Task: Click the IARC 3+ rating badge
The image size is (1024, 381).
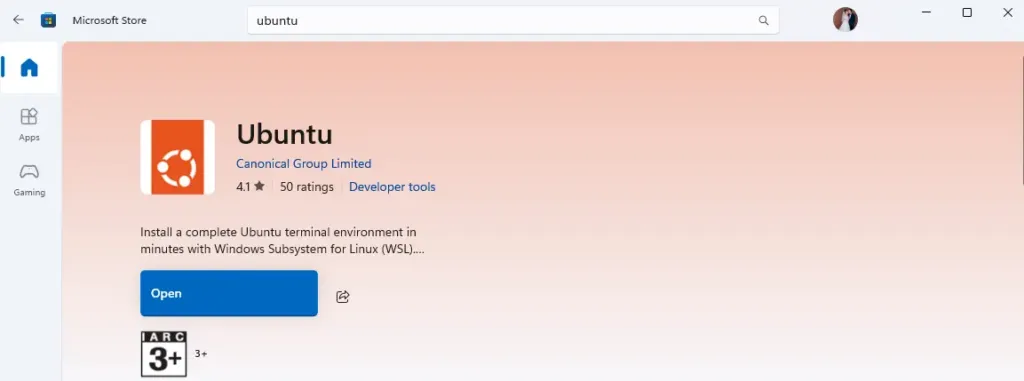Action: (164, 354)
